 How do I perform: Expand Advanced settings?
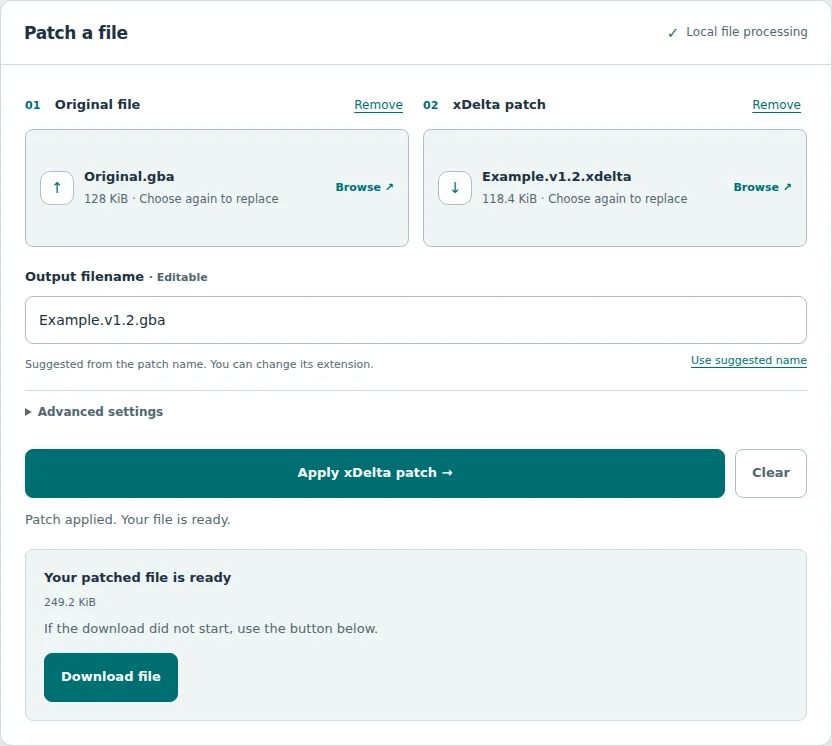(x=94, y=412)
